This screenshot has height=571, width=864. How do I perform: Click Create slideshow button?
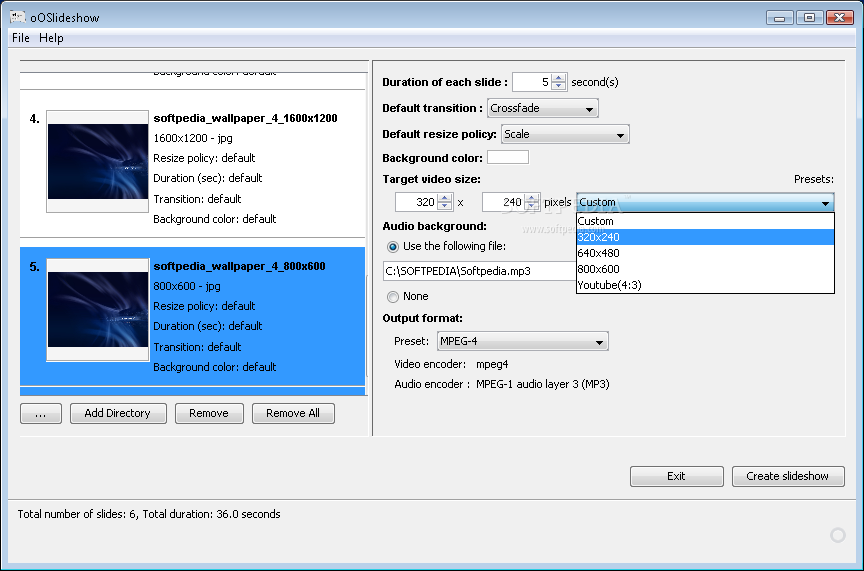[x=788, y=476]
